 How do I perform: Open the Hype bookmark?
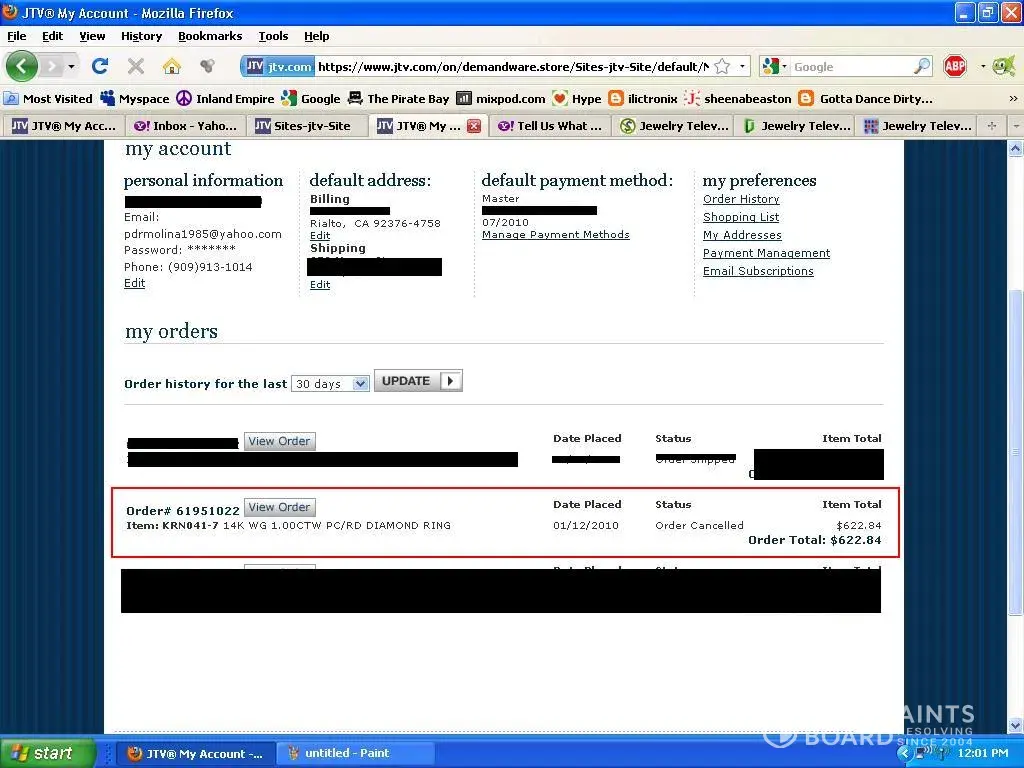[x=577, y=99]
